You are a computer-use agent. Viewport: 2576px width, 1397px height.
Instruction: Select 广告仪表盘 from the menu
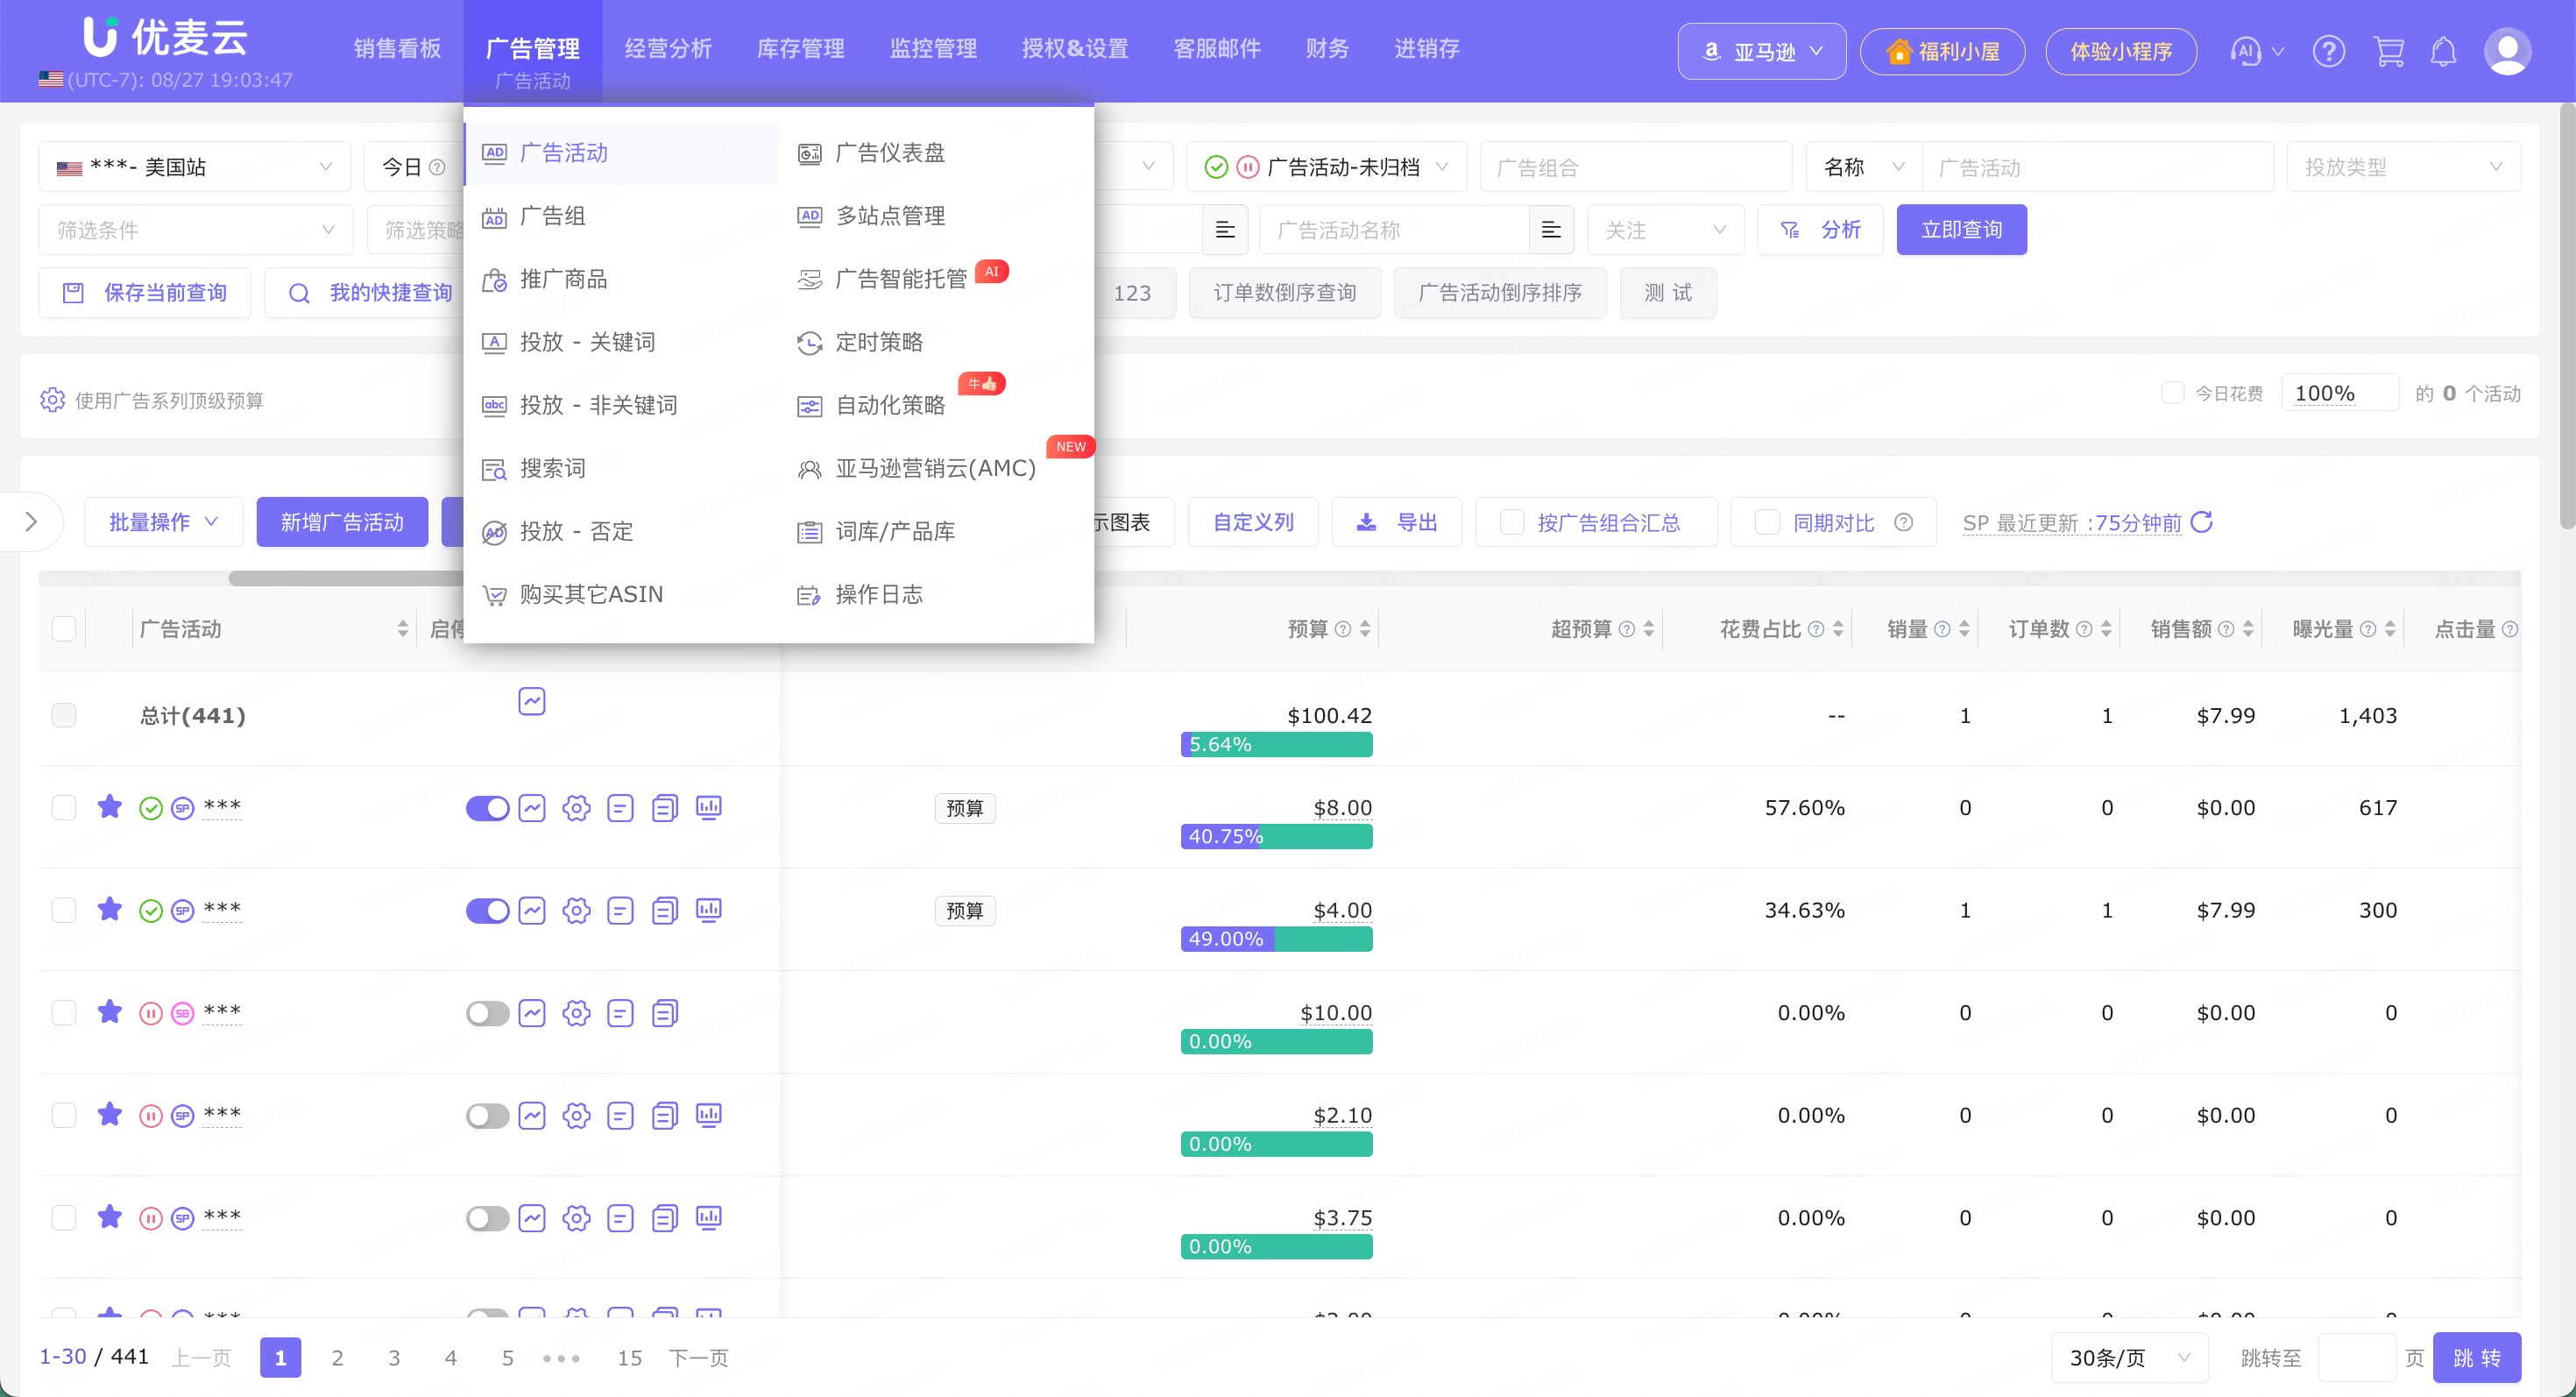click(x=889, y=153)
